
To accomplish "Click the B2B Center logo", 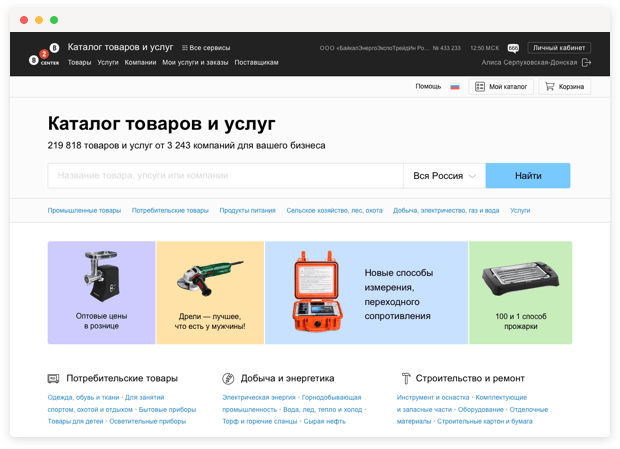I will [45, 54].
